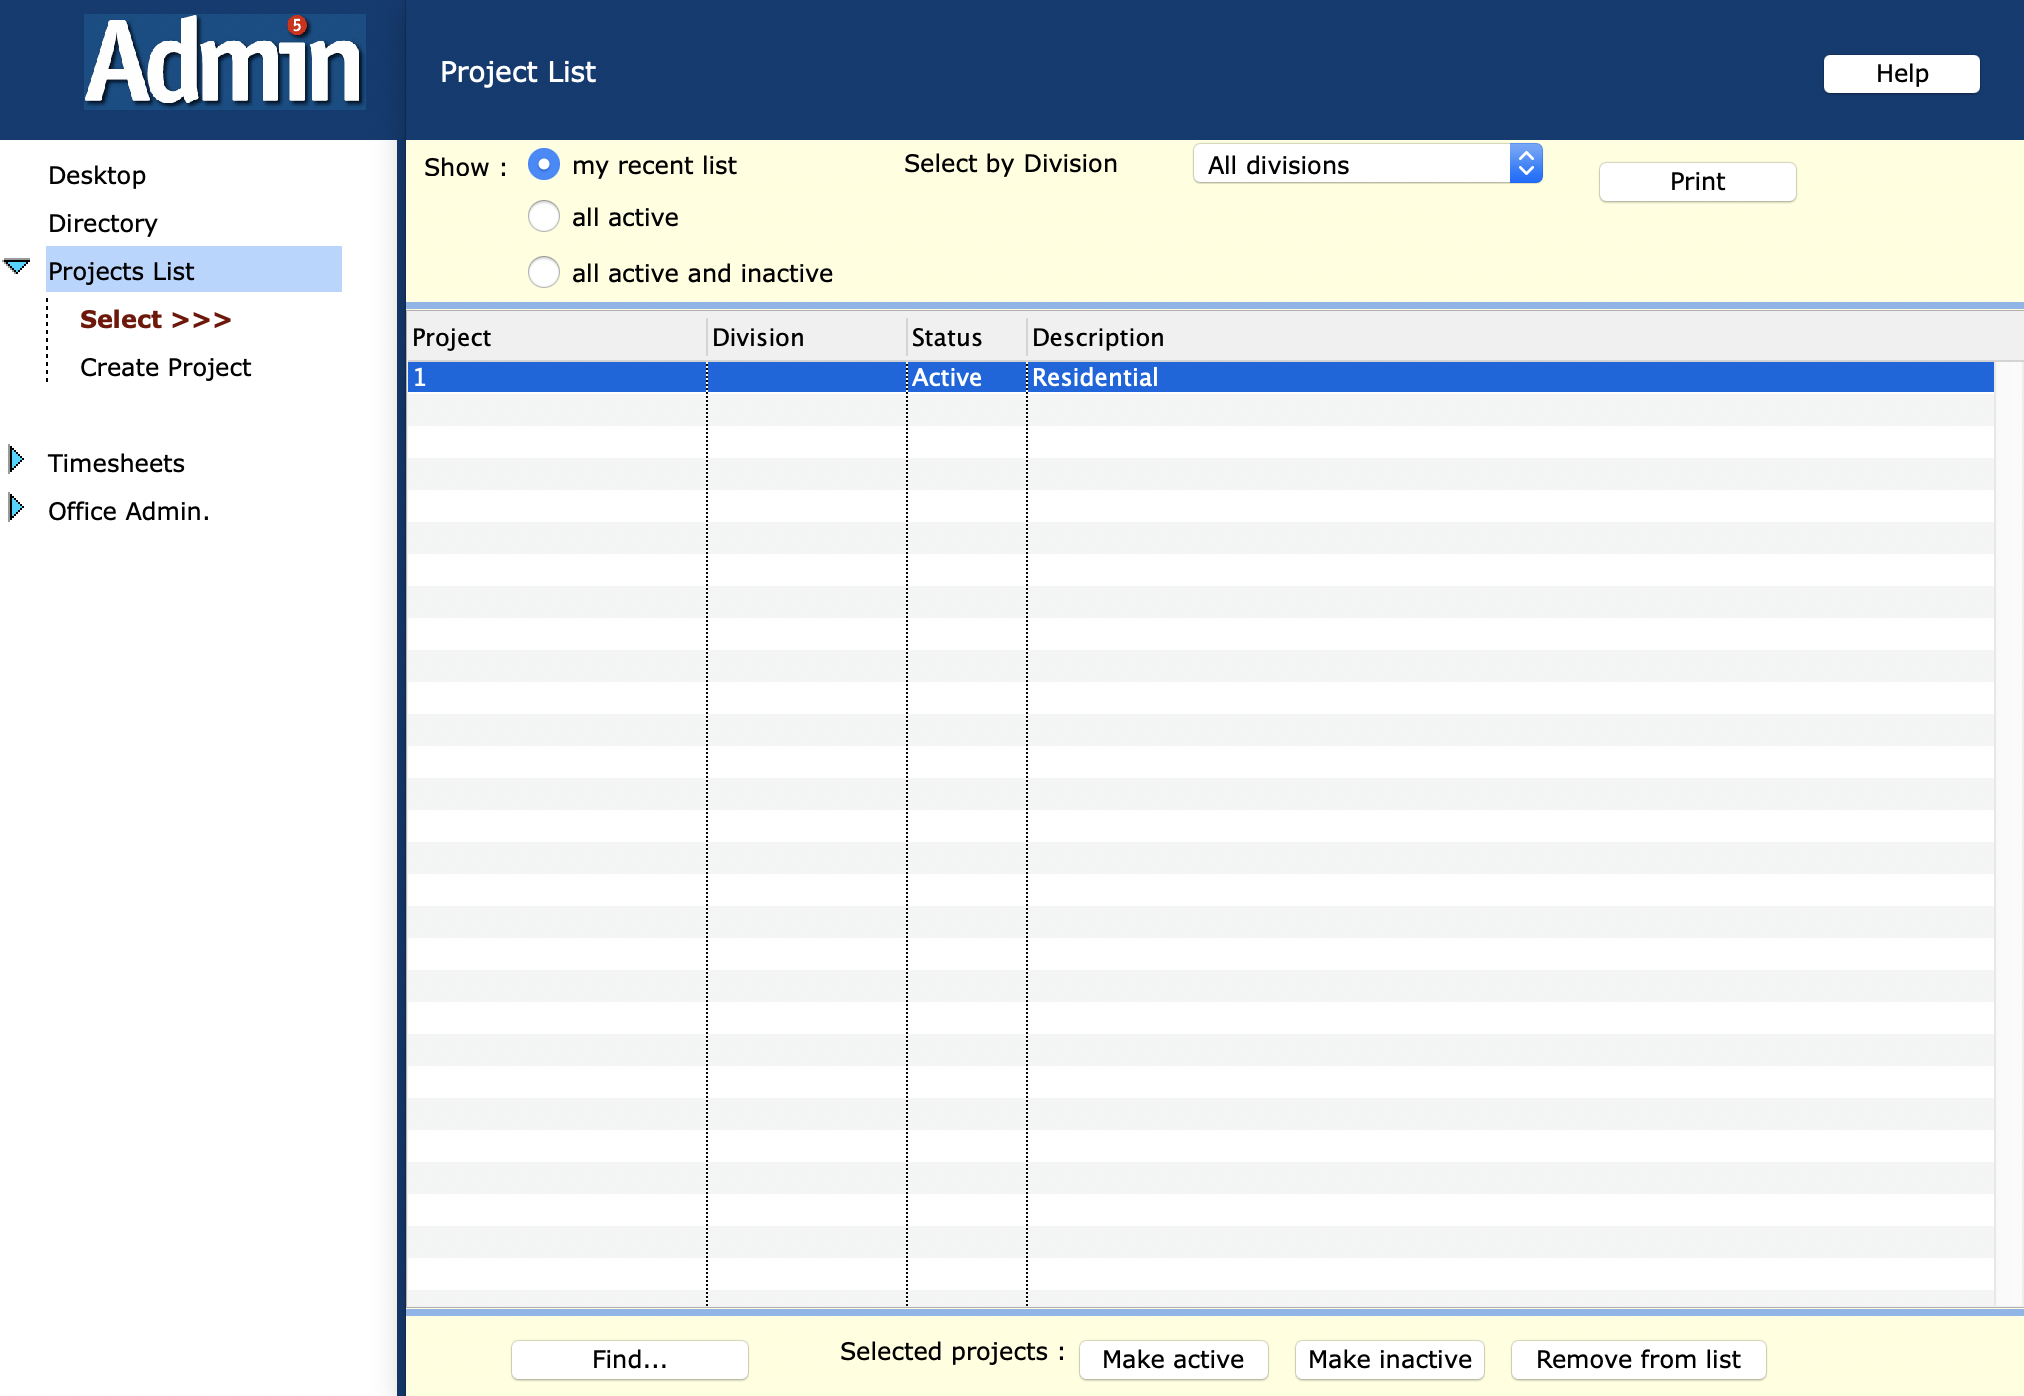Click the Status column header

(946, 337)
